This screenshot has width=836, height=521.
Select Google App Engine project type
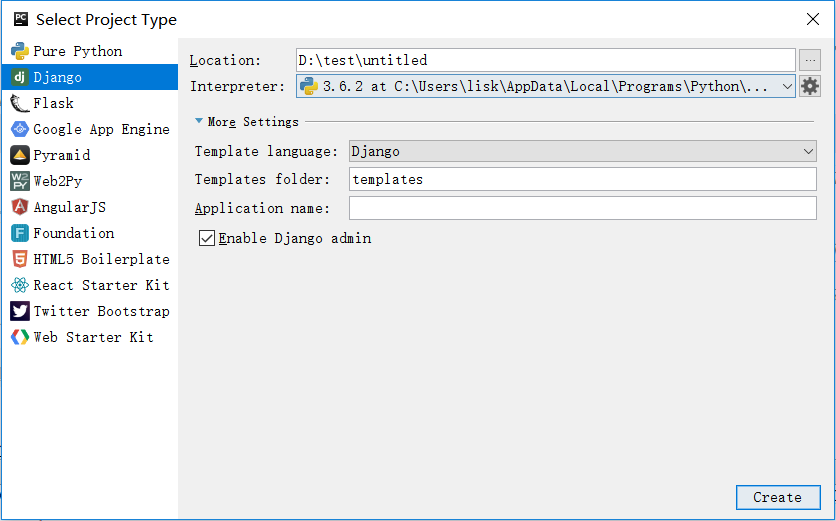(90, 129)
